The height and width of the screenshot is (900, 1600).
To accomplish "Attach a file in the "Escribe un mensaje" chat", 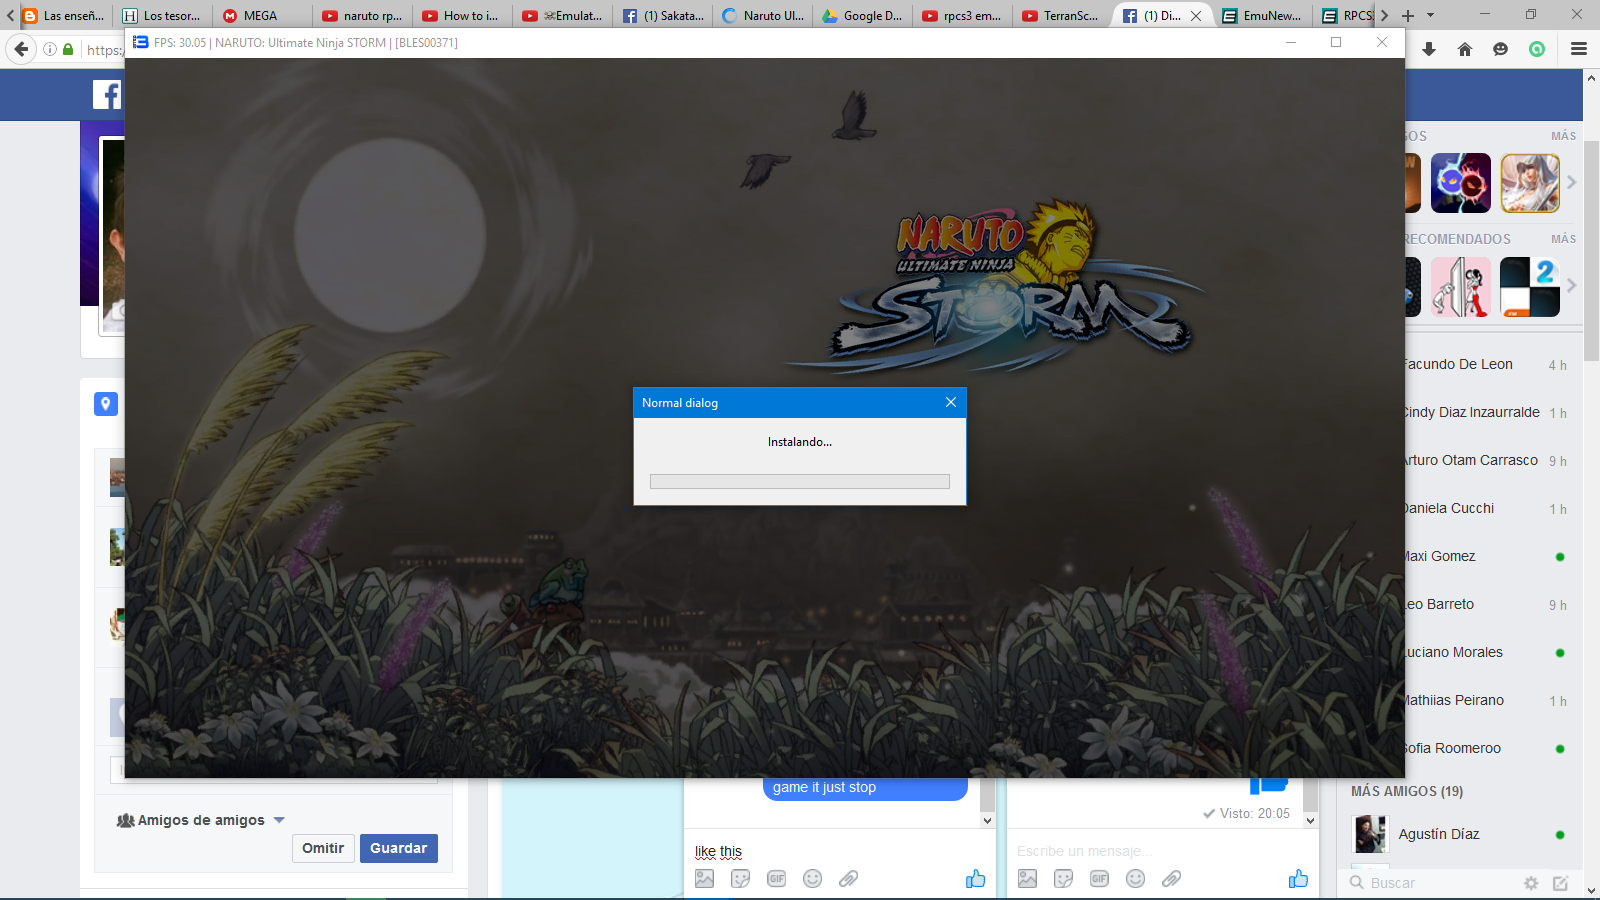I will [x=1171, y=879].
